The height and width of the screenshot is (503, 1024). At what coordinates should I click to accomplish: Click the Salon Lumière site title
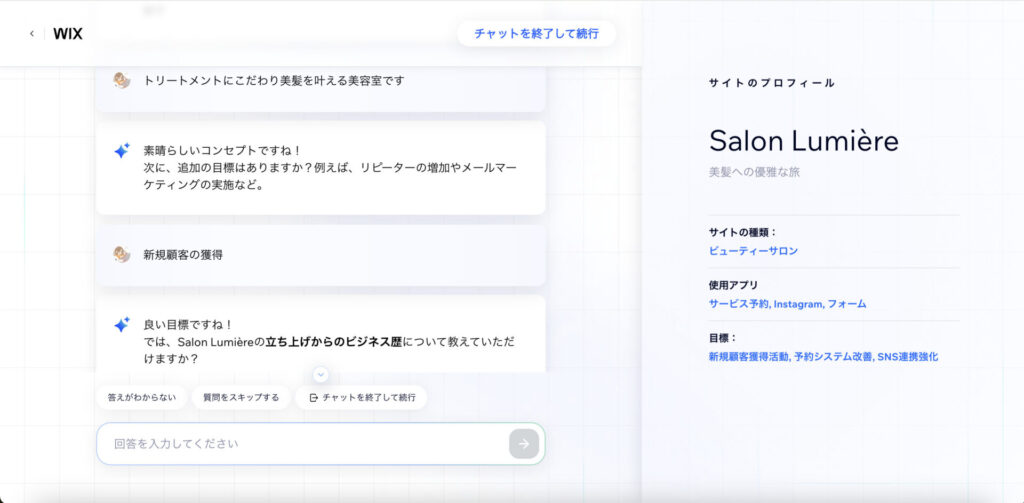[x=789, y=140]
